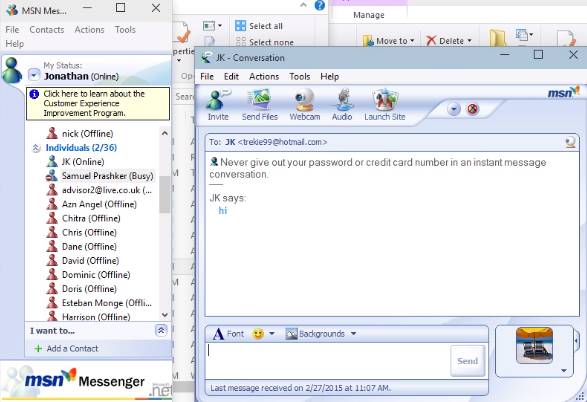Collapse the I want to... panel chevron
Screen dimensions: 587x402
[161, 331]
